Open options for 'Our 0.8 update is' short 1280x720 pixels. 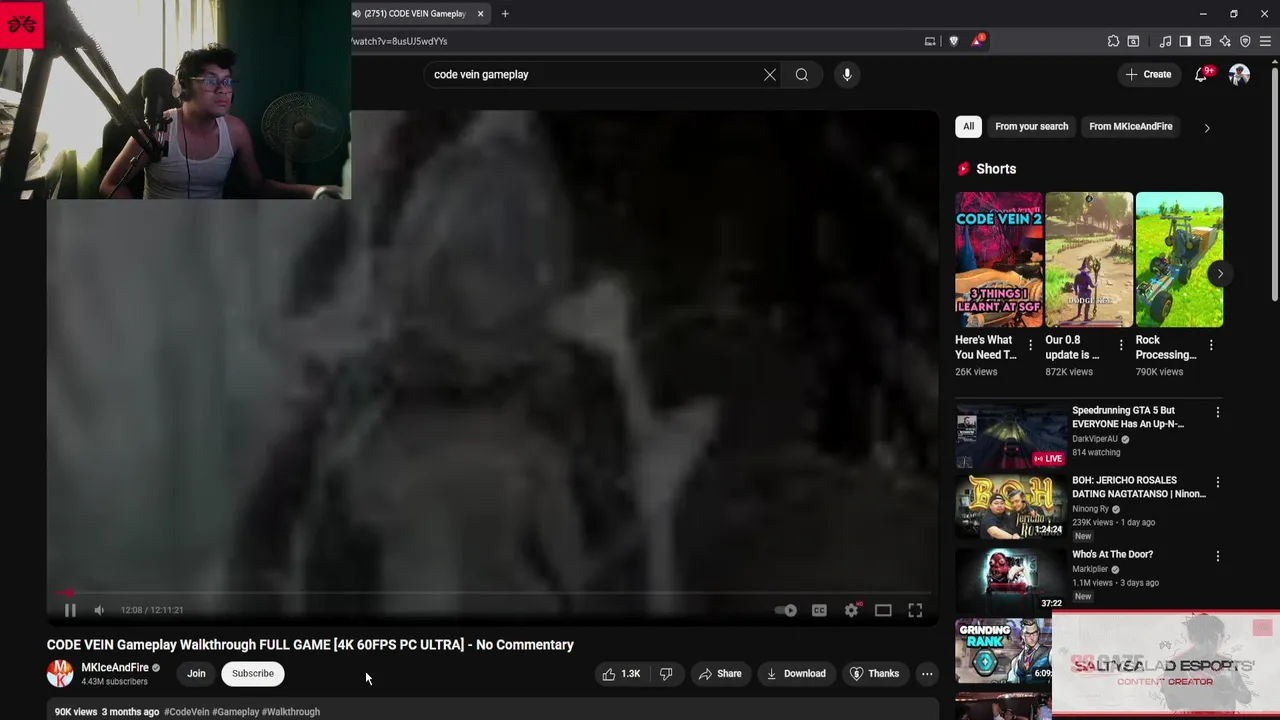click(1121, 345)
